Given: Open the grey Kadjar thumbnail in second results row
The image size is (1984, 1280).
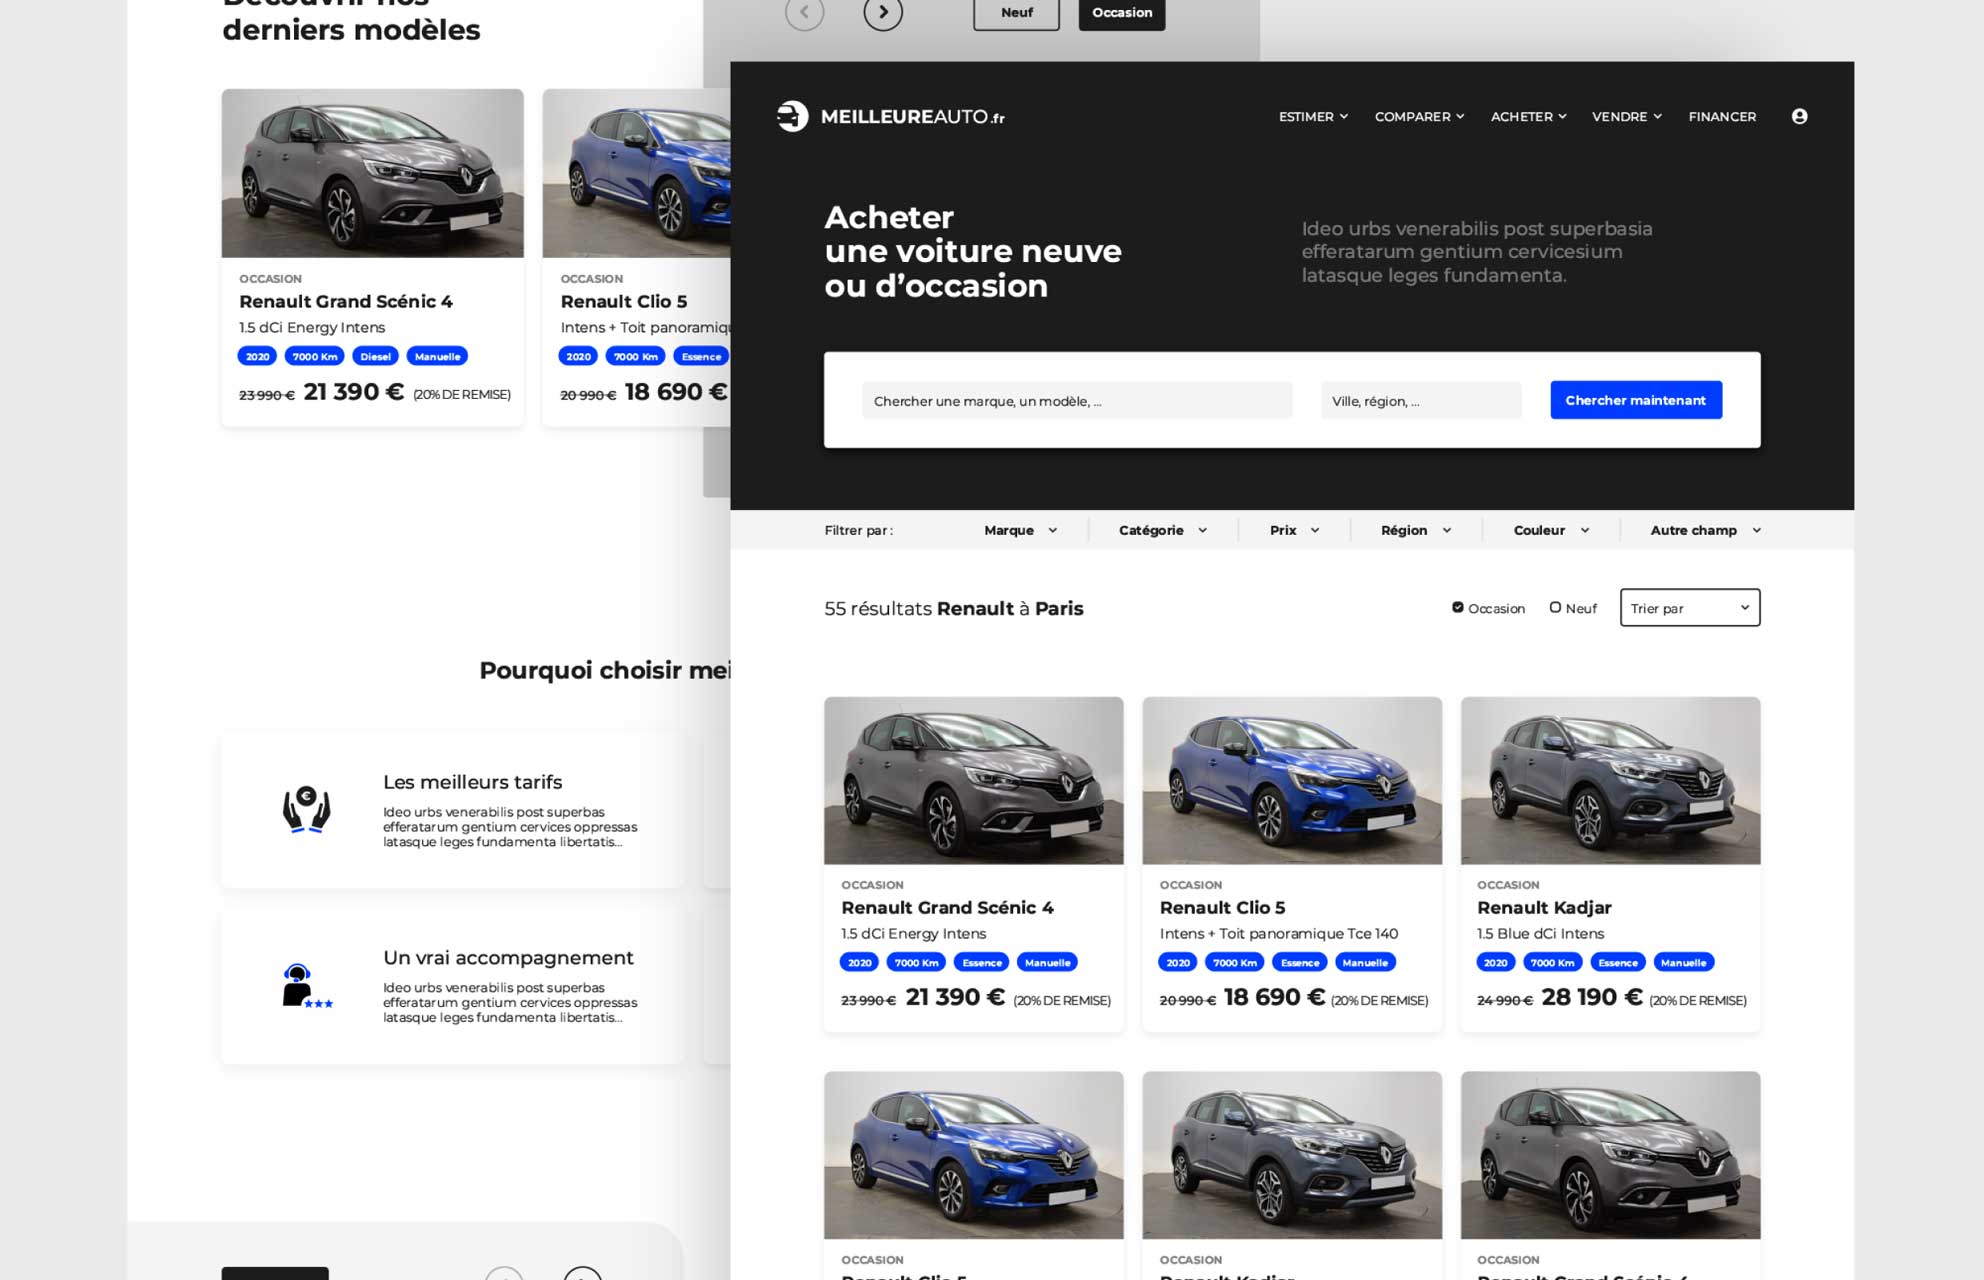Looking at the screenshot, I should (1292, 1155).
